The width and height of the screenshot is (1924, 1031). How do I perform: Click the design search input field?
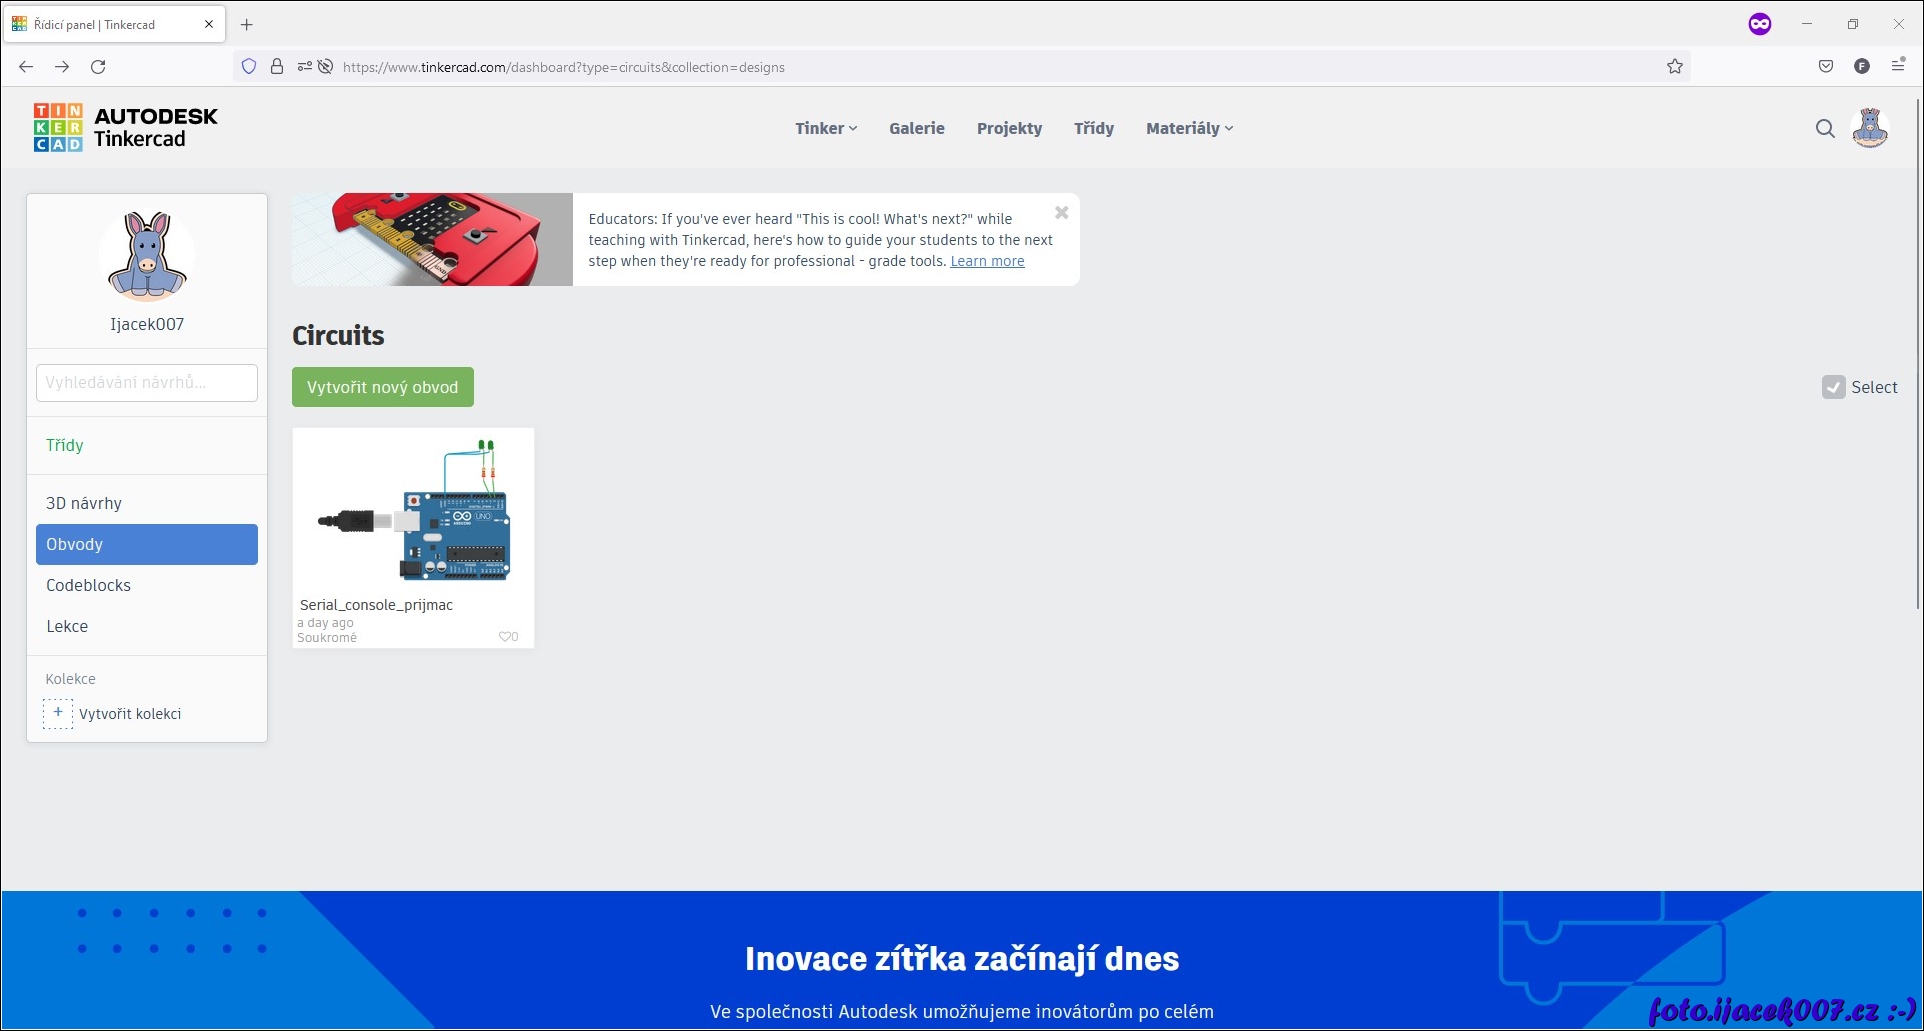[x=147, y=383]
